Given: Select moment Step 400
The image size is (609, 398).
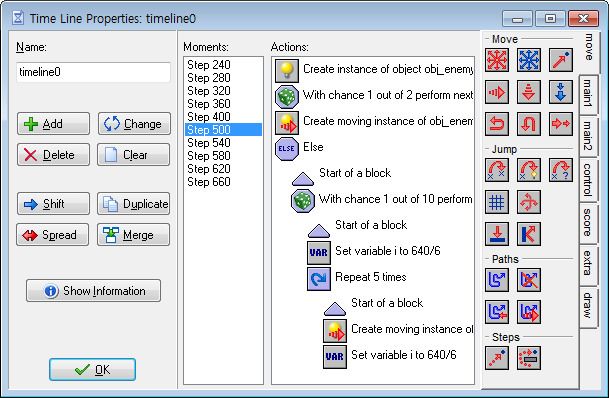Looking at the screenshot, I should coord(223,117).
